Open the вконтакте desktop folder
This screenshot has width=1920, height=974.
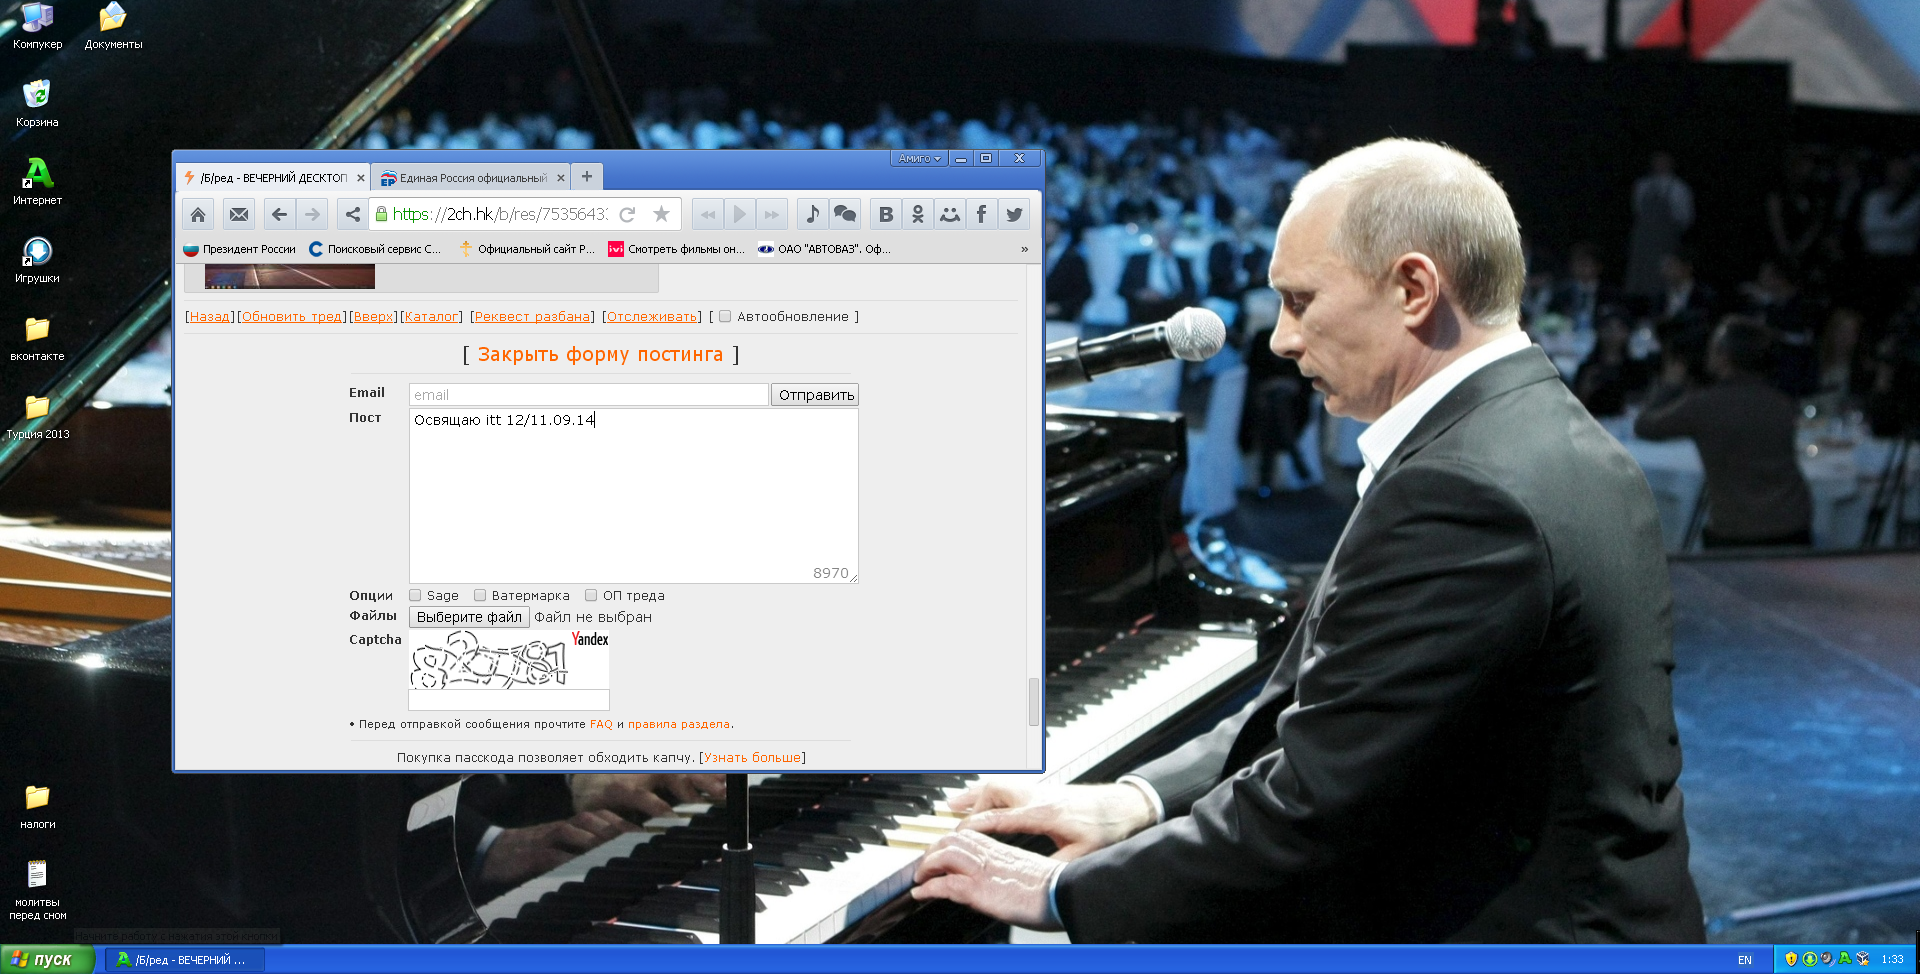point(37,337)
